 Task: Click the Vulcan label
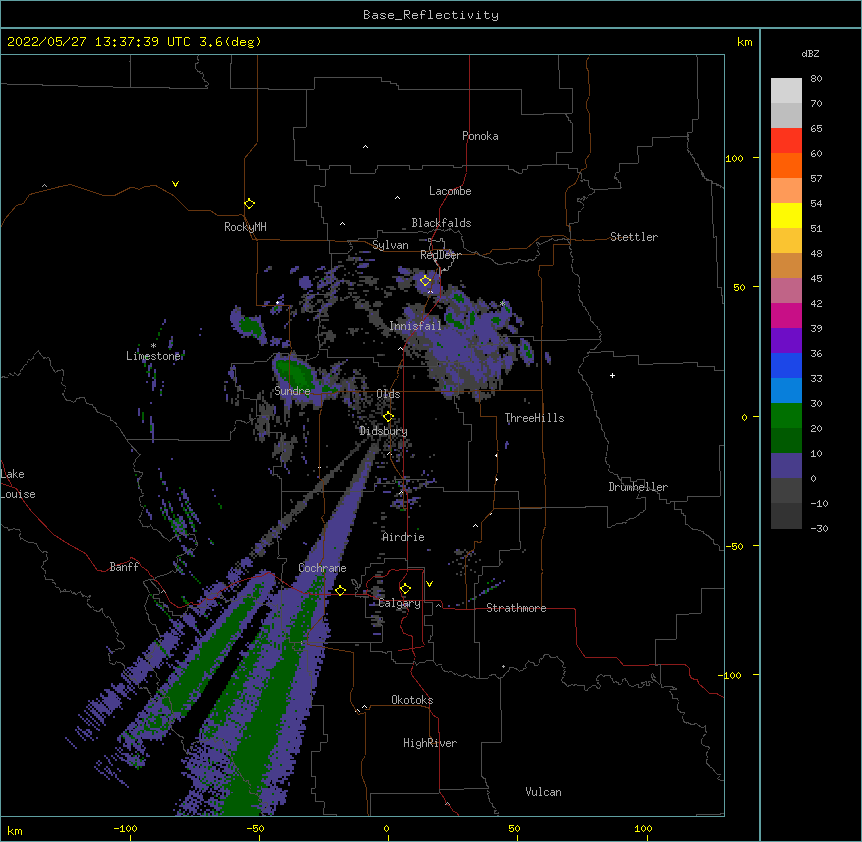[543, 792]
